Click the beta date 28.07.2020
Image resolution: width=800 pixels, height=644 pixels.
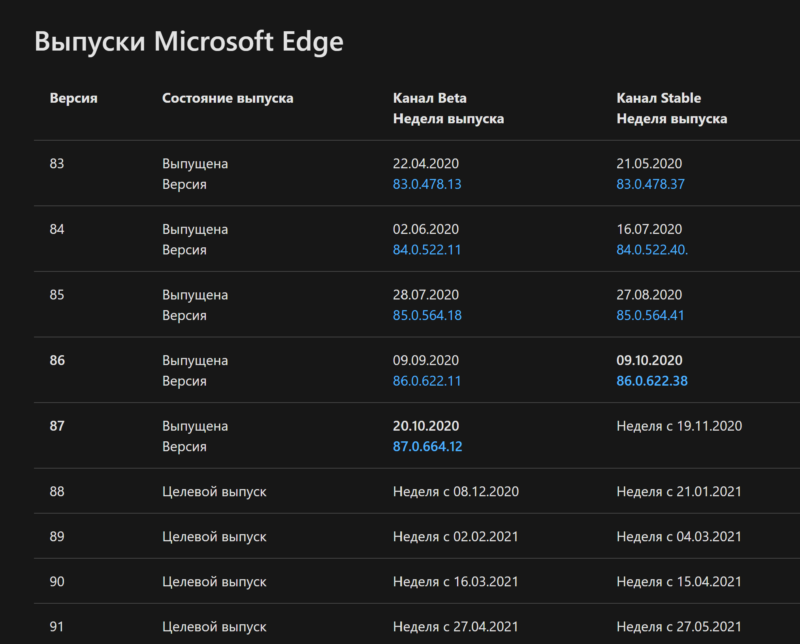(x=426, y=295)
